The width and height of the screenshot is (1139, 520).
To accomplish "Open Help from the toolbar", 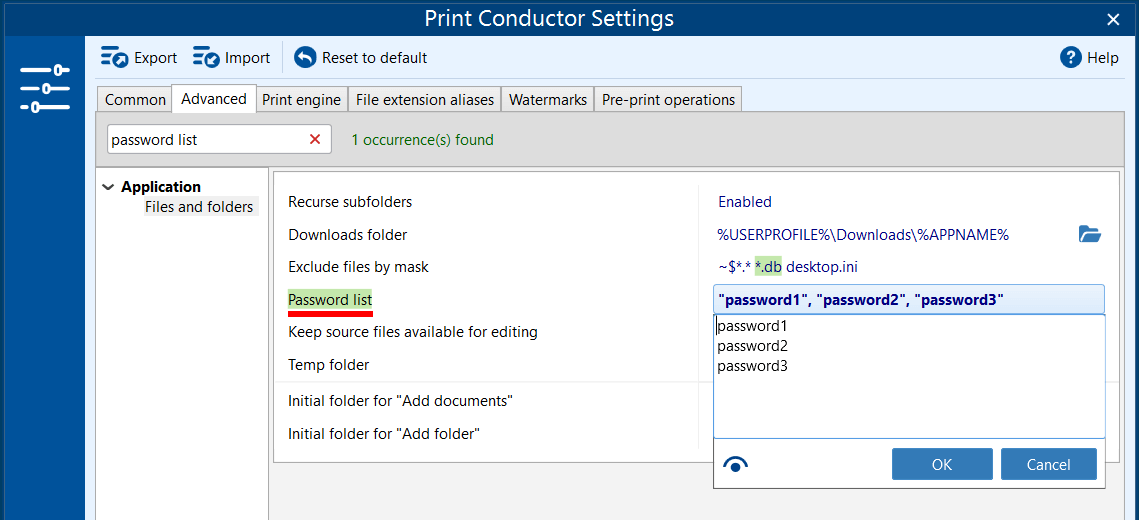I will 1089,58.
